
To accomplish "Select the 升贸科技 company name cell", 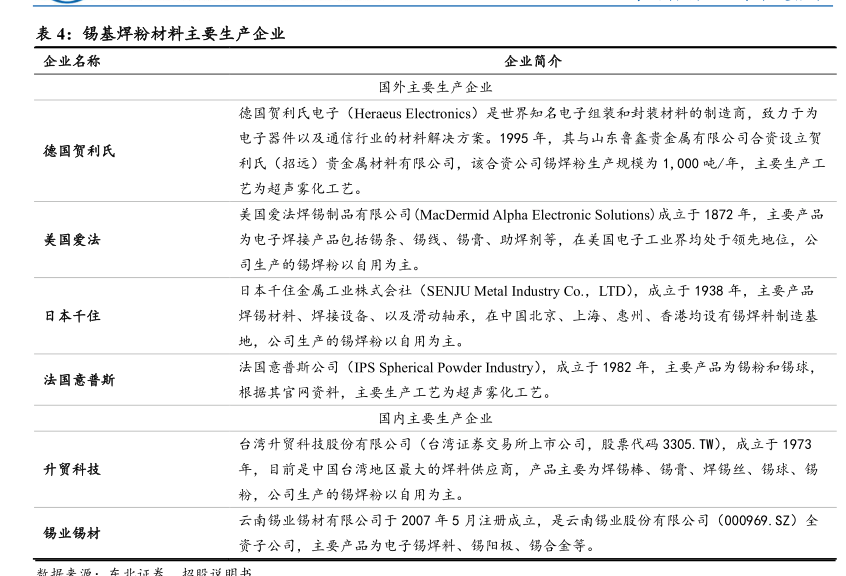I will tap(72, 469).
